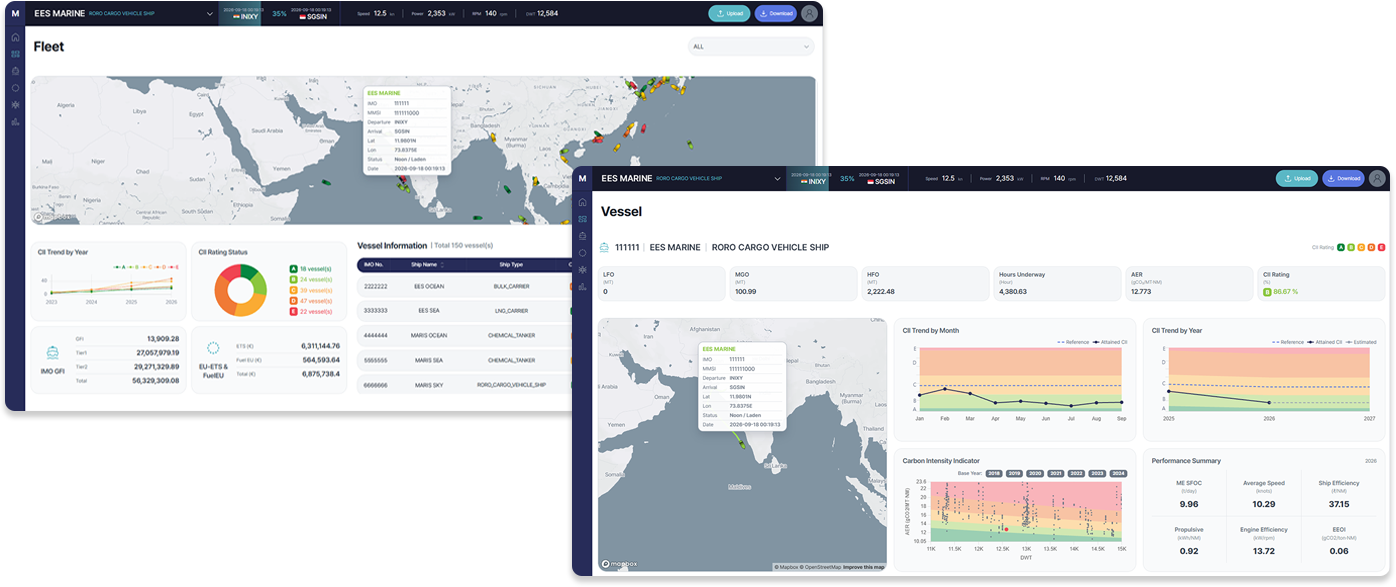The image size is (1396, 587).
Task: Open the ALL filter dropdown in the Fleet window
Action: pos(751,46)
